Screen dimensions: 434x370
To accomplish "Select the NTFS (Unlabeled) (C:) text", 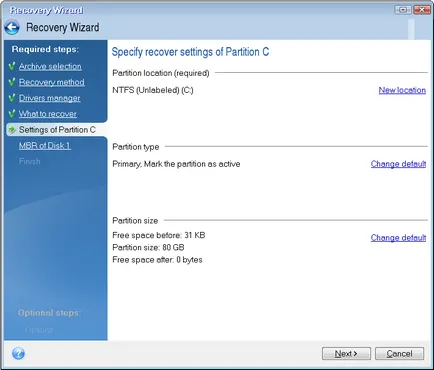I will click(x=153, y=90).
